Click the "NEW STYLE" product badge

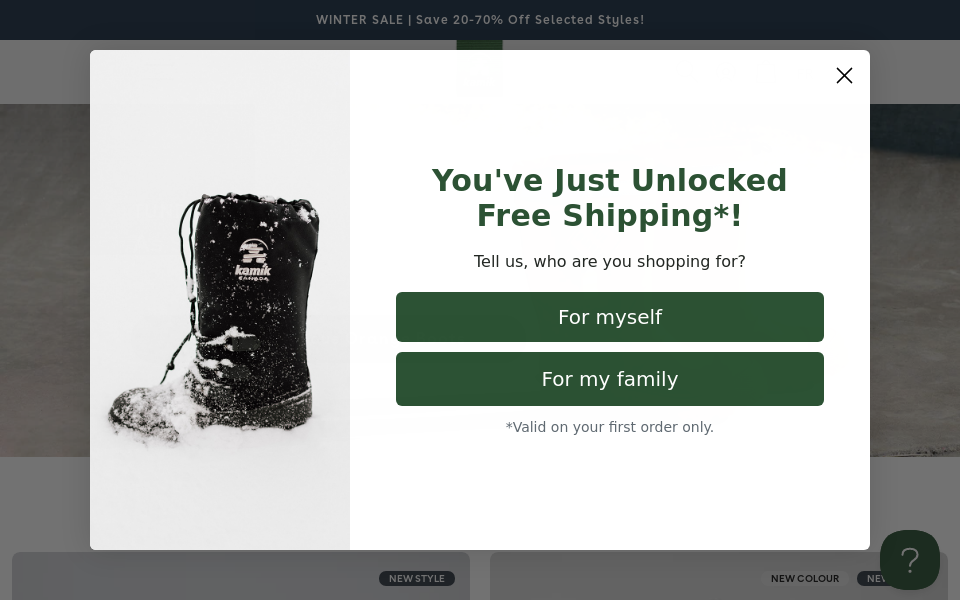pyautogui.click(x=416, y=579)
